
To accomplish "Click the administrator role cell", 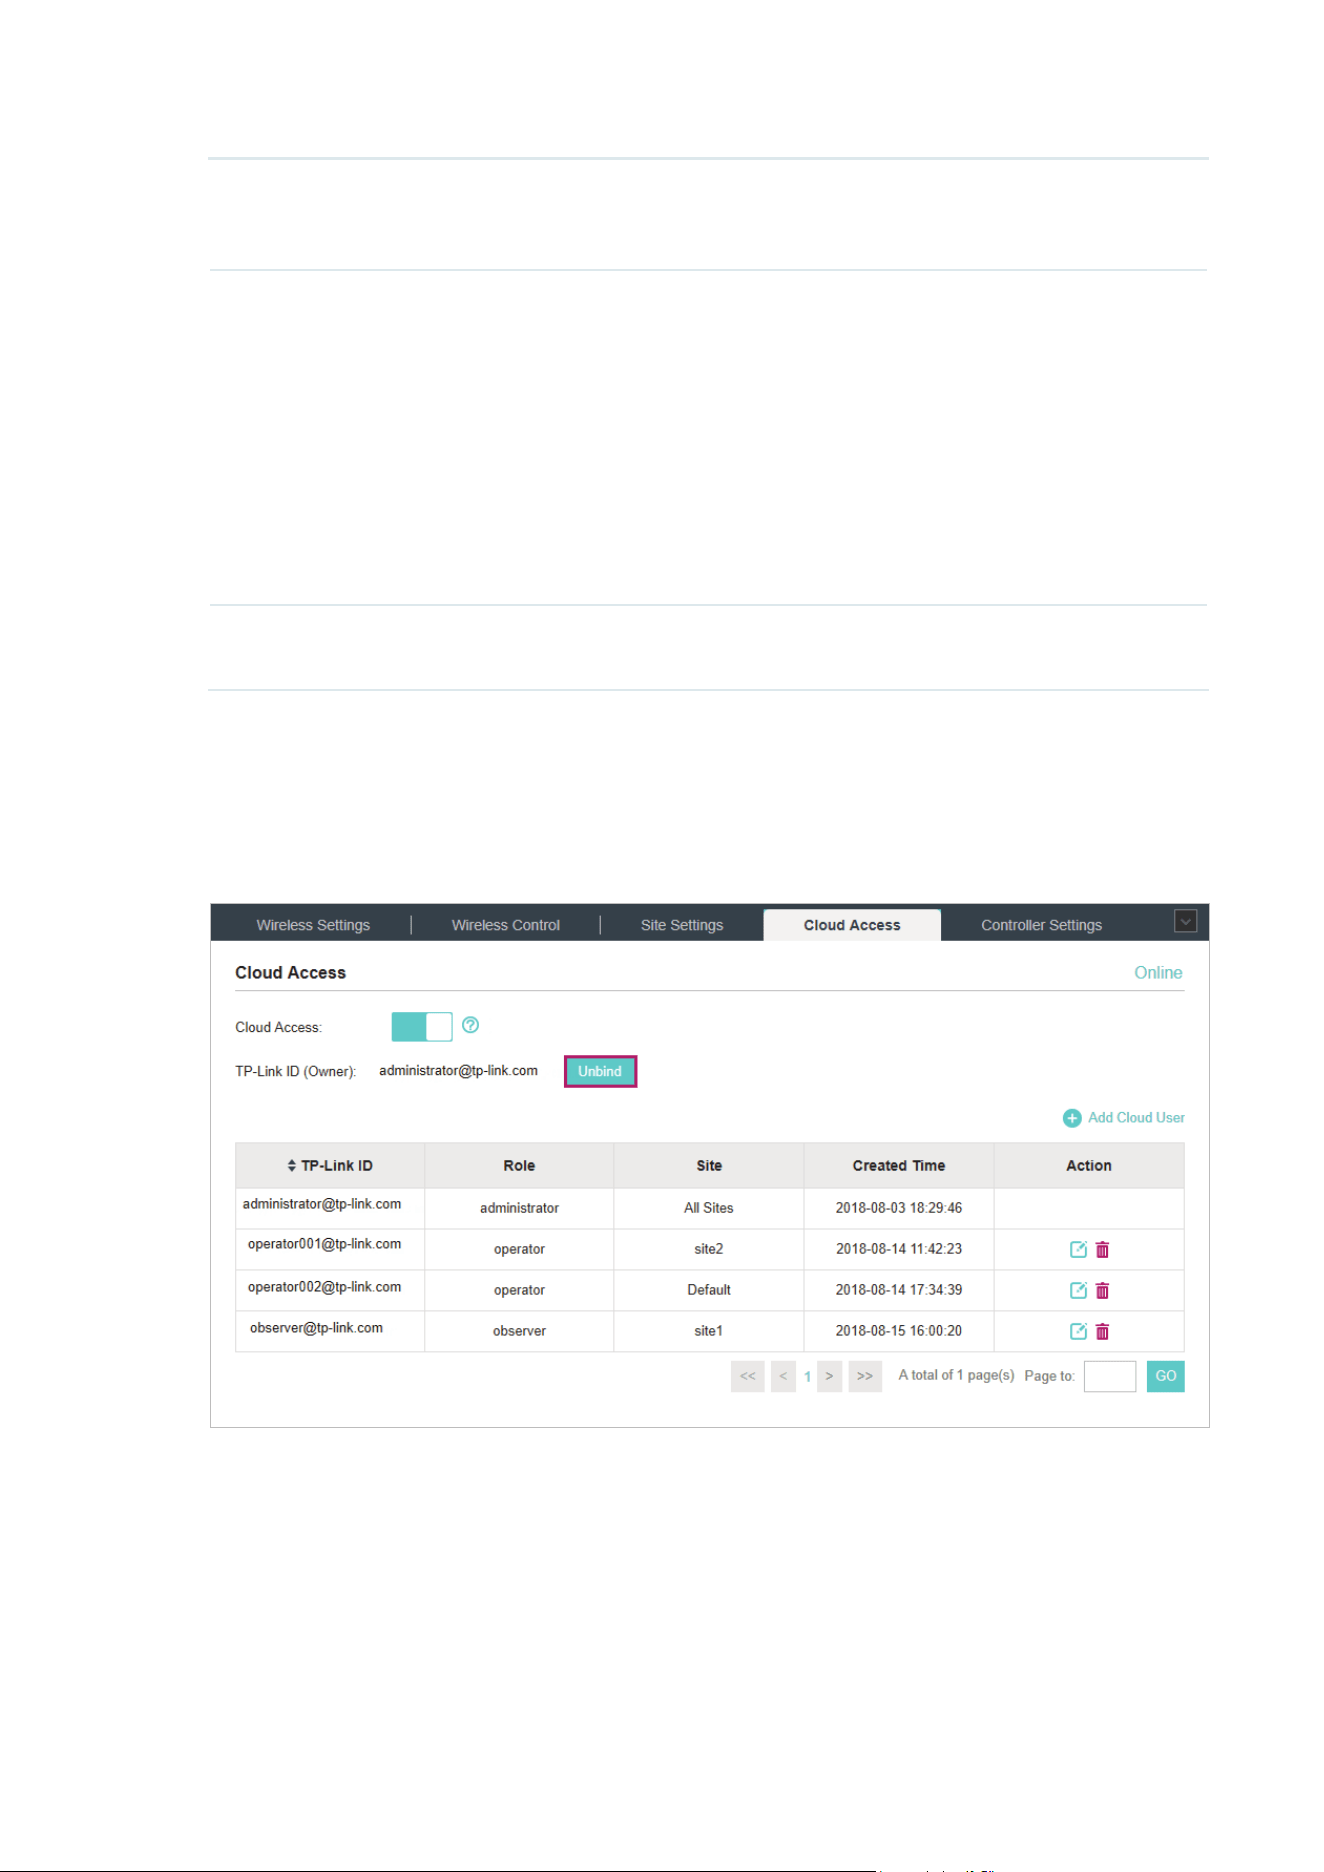I will [519, 1208].
